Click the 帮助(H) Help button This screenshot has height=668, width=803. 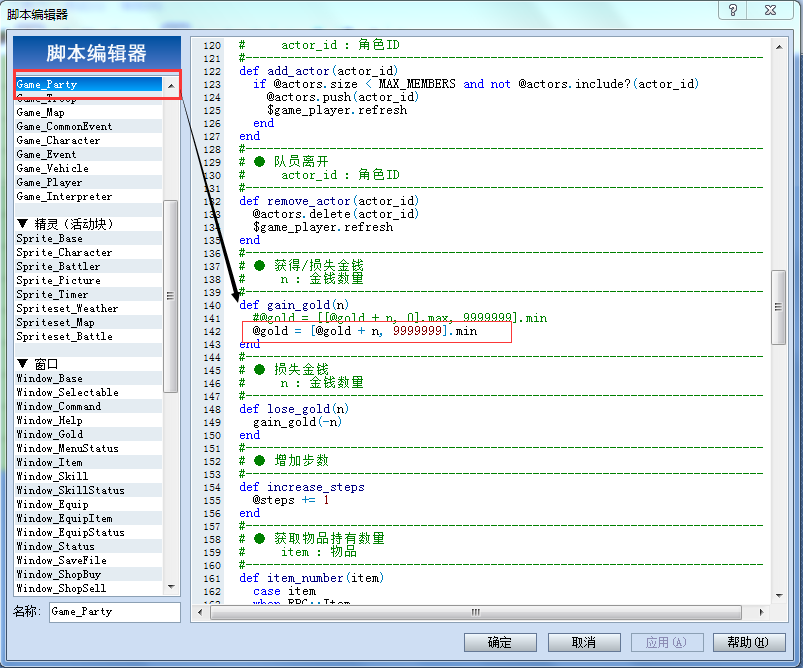coord(749,642)
